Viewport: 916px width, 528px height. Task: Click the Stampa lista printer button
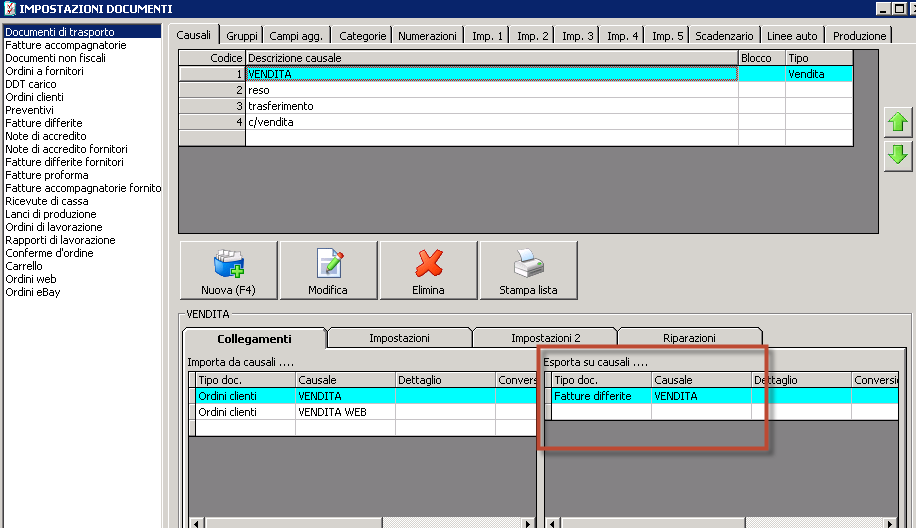pyautogui.click(x=528, y=270)
